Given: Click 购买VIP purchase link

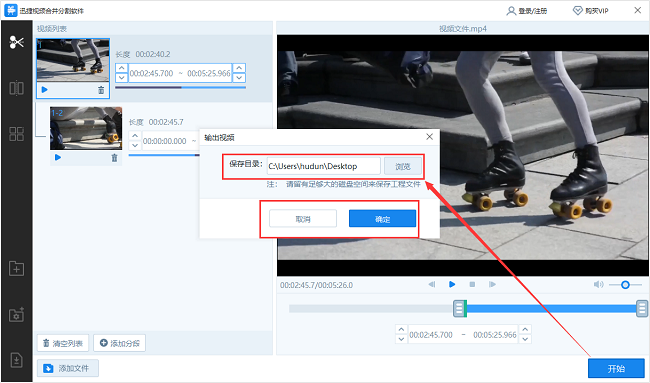Looking at the screenshot, I should click(591, 11).
